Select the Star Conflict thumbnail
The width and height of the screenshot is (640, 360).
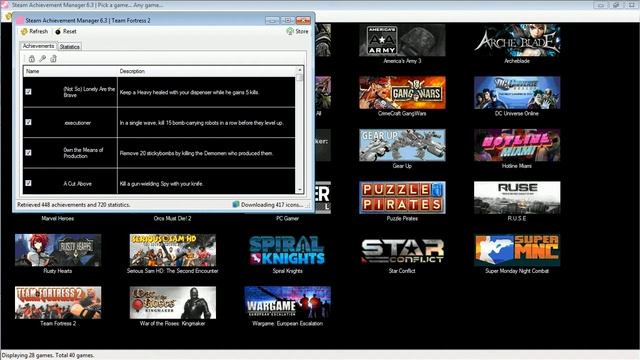(x=402, y=250)
